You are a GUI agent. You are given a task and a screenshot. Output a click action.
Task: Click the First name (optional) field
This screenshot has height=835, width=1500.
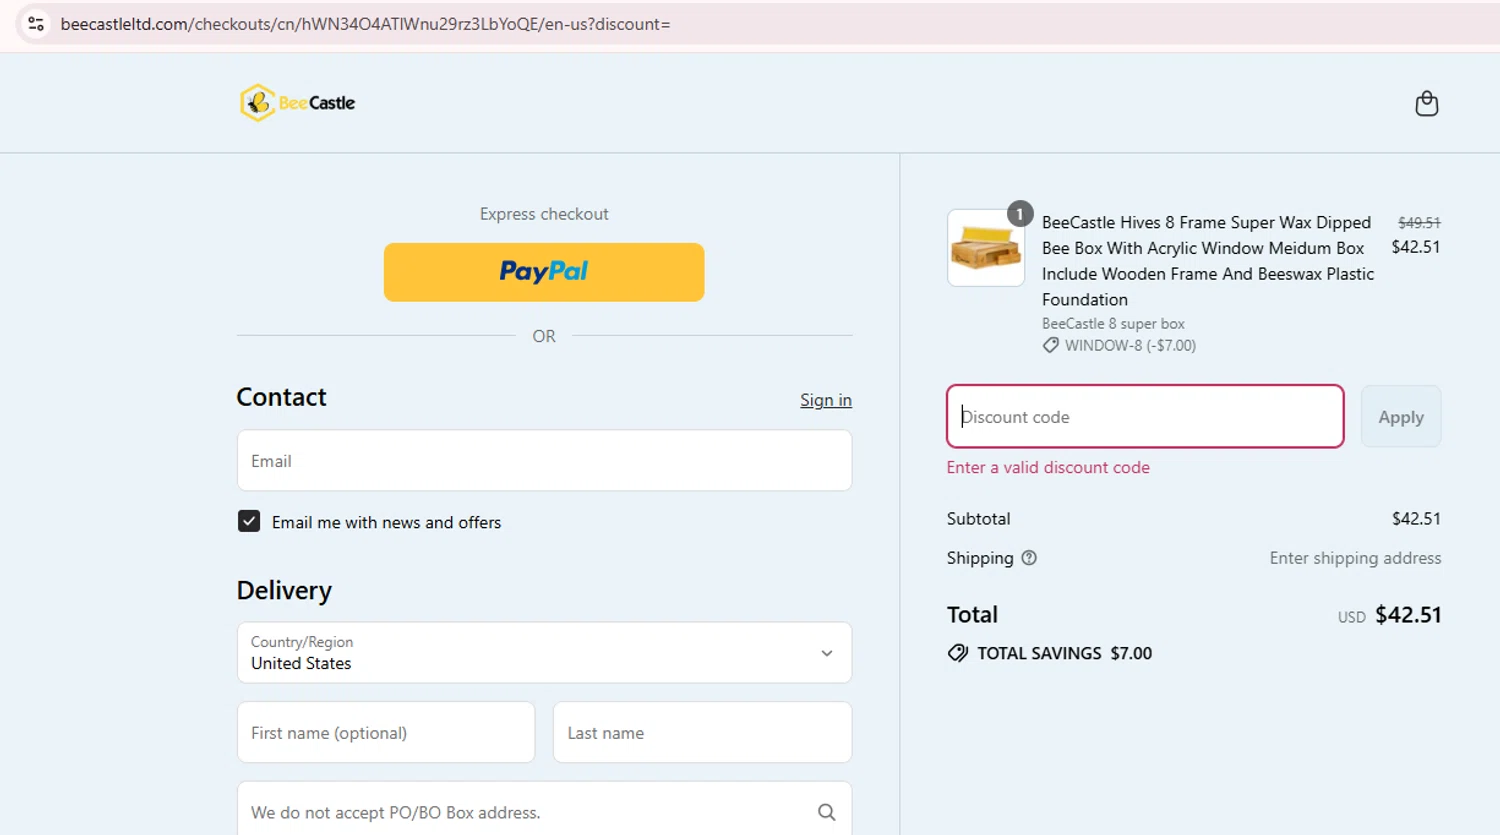386,732
